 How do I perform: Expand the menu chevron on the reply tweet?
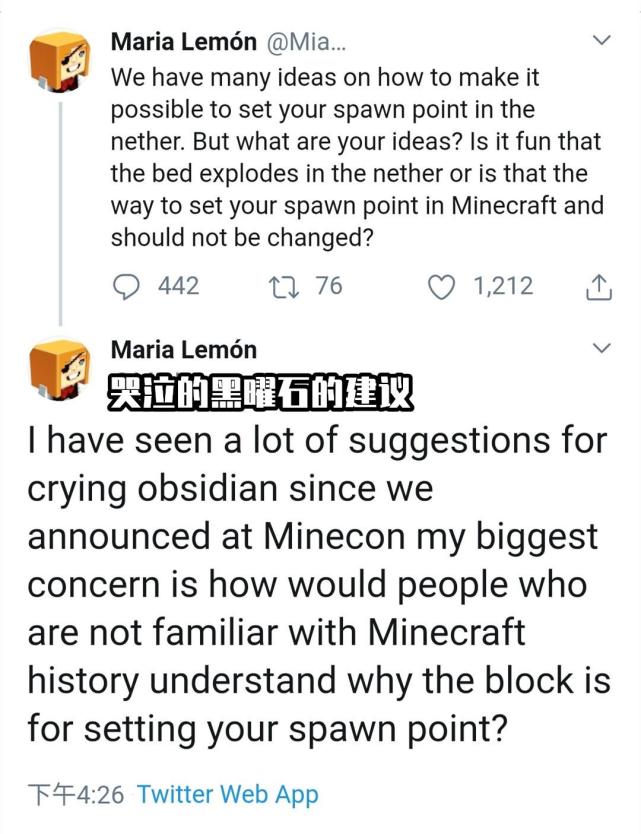(x=601, y=348)
